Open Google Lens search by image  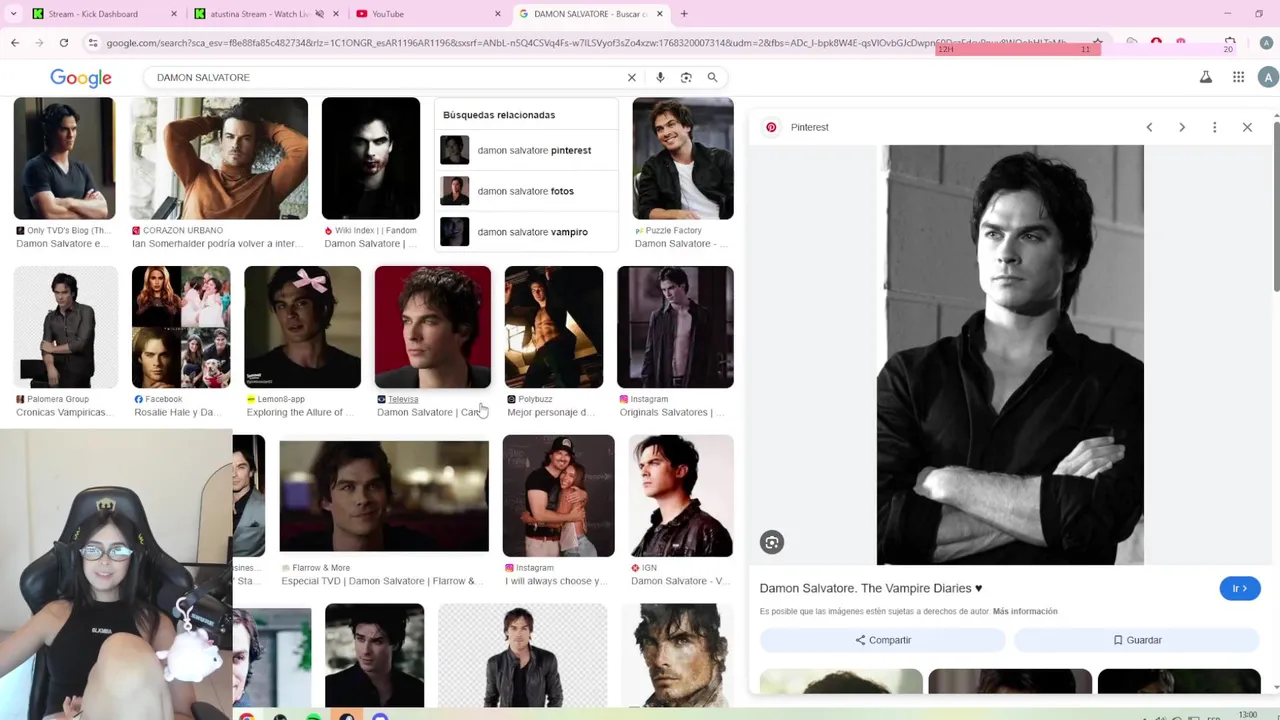pos(686,77)
